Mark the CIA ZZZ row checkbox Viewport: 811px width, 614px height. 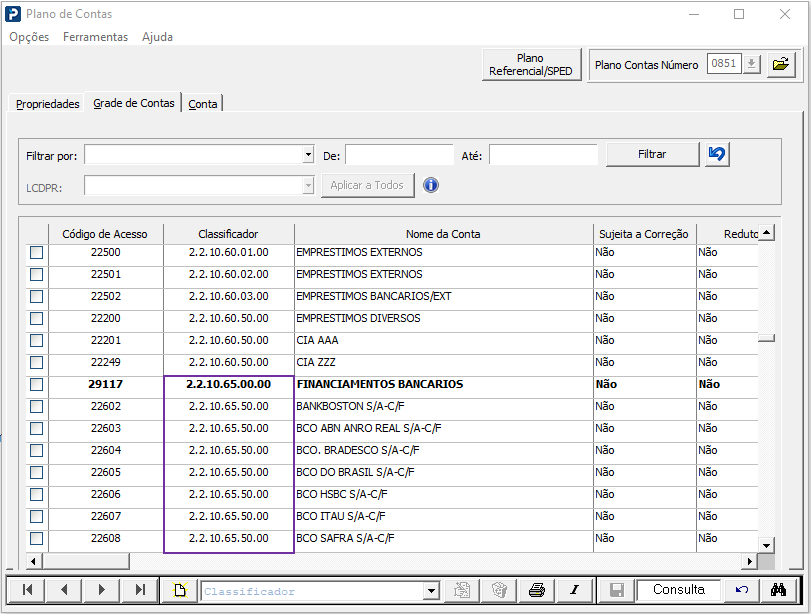(36, 363)
